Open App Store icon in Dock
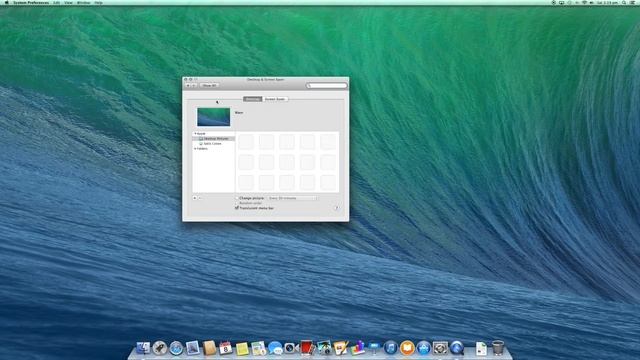 424,348
